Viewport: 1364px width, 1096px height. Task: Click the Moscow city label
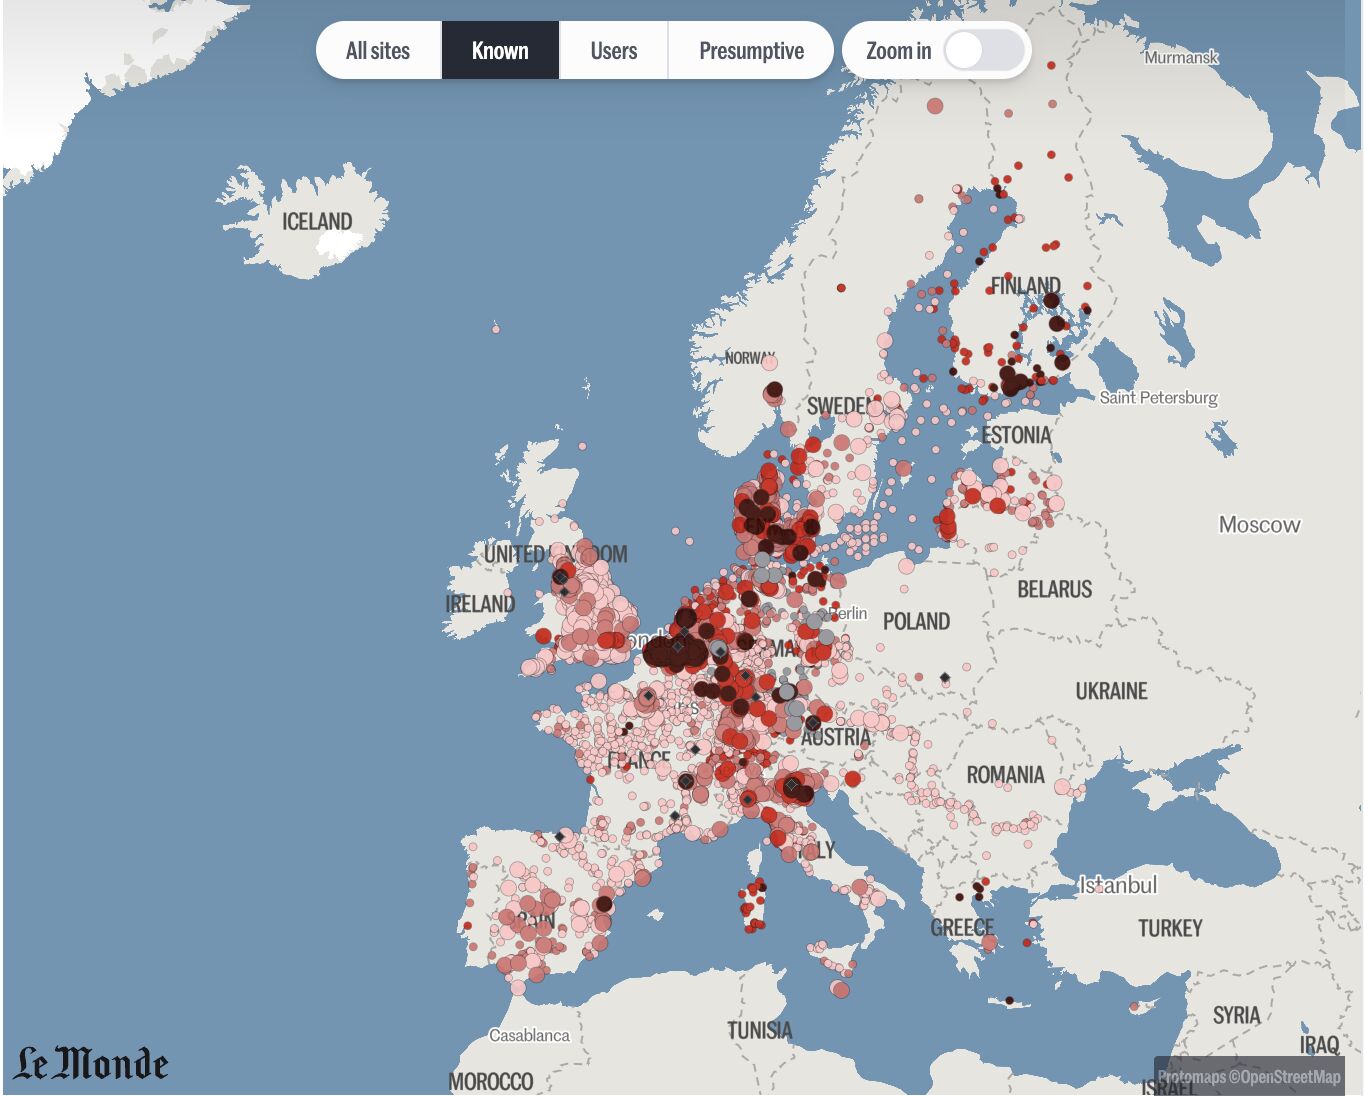[1259, 525]
